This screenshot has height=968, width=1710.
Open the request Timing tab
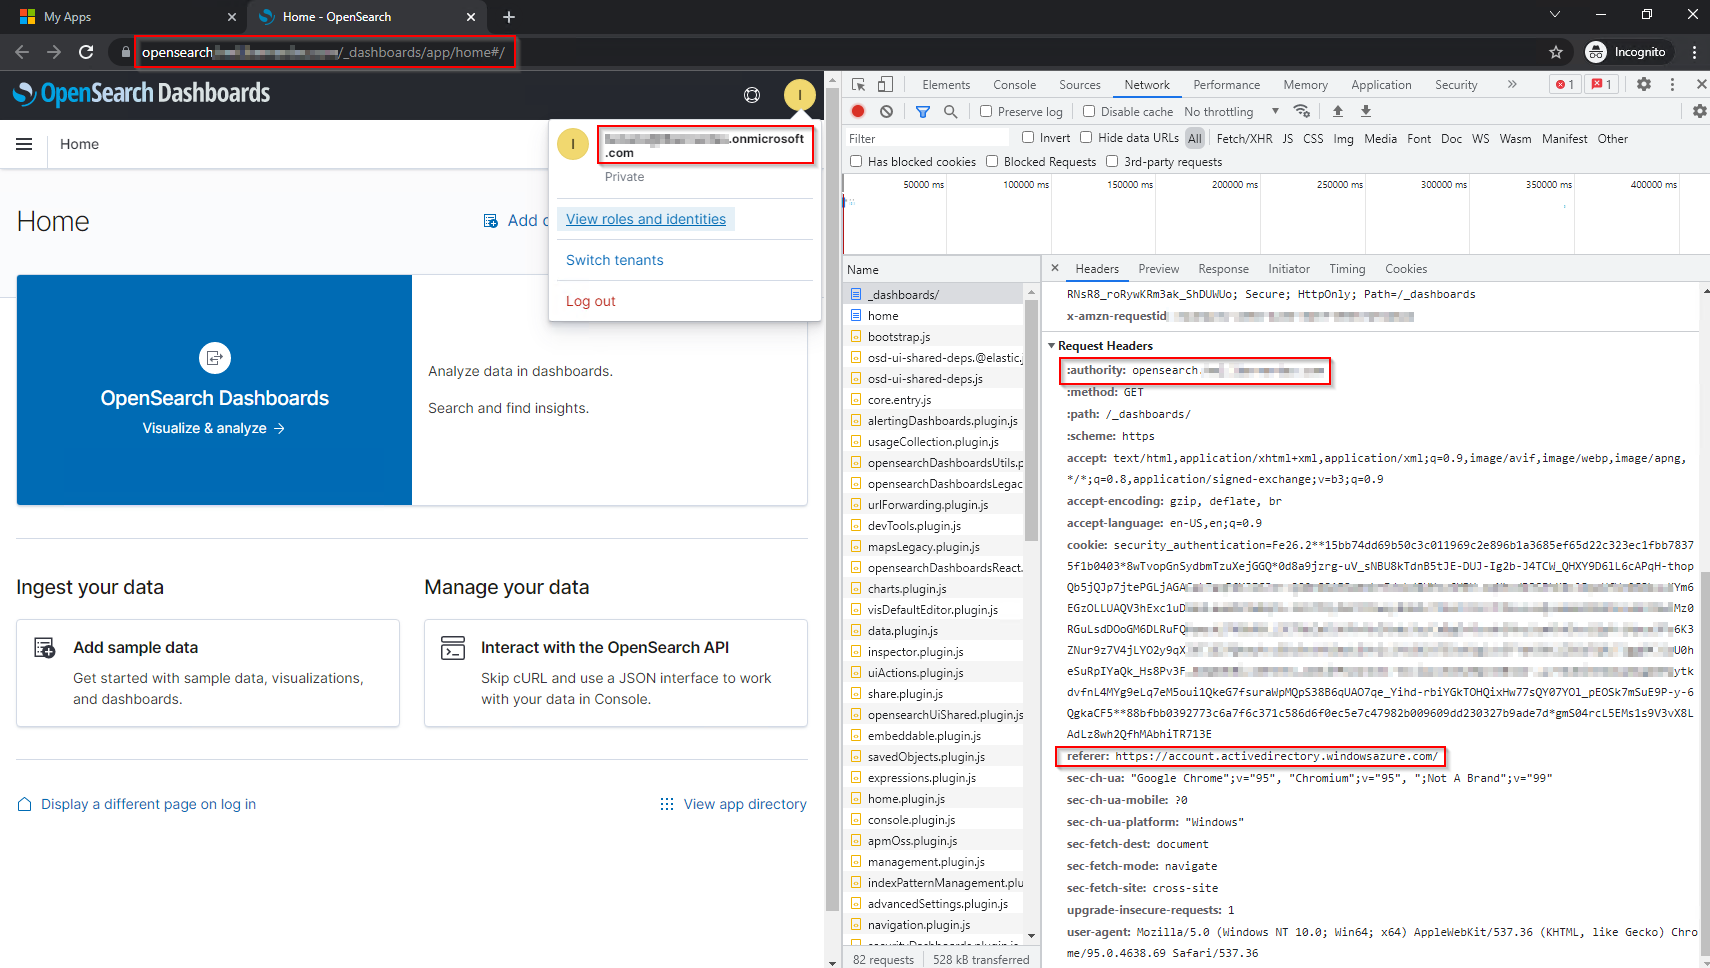(1347, 269)
